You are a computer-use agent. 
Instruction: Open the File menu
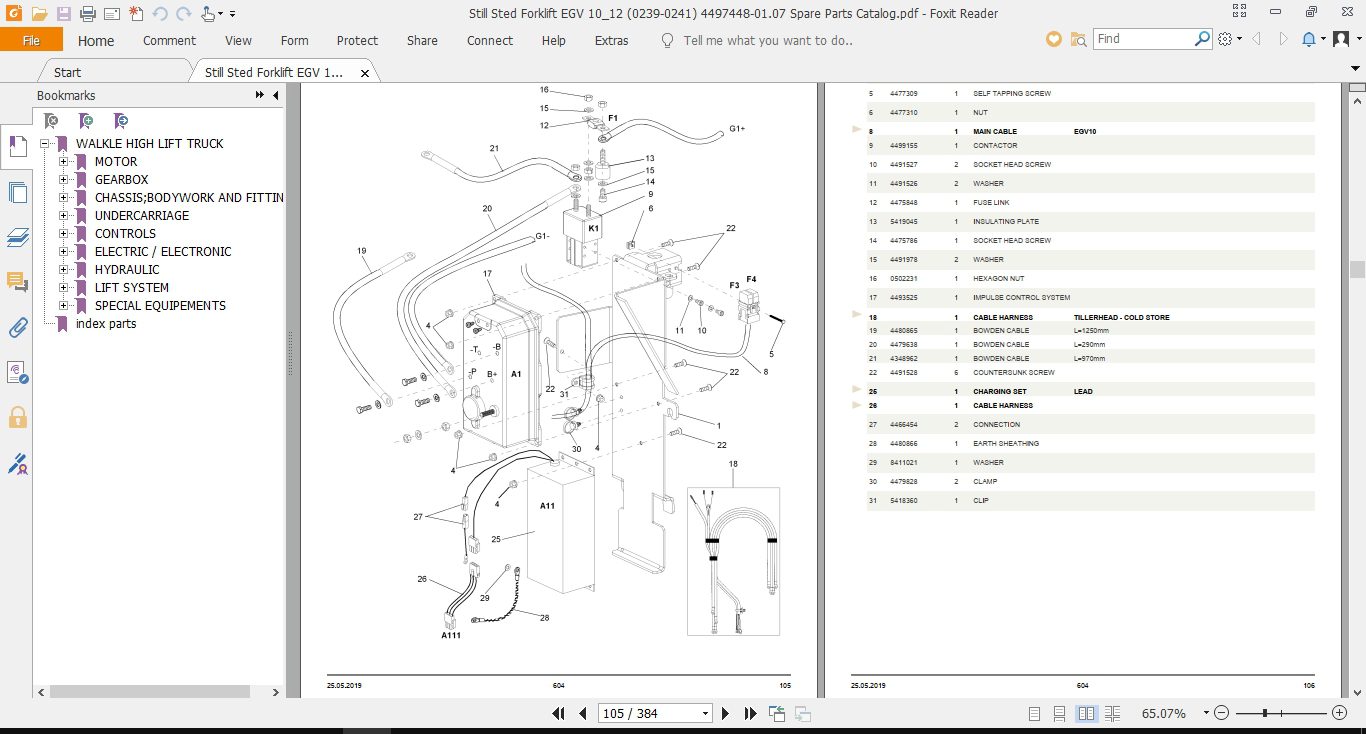pyautogui.click(x=31, y=40)
